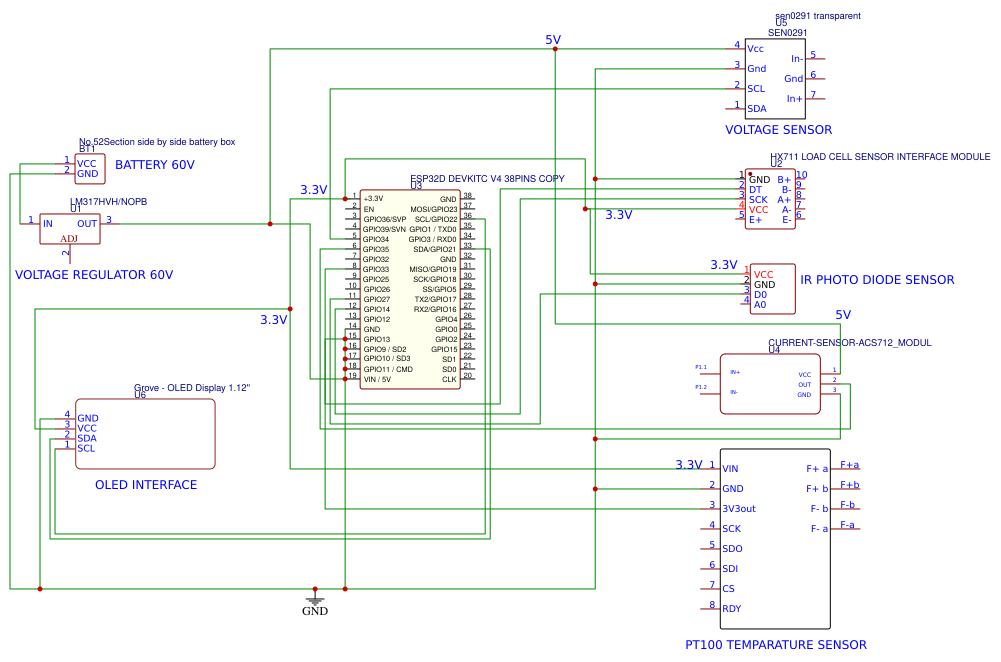This screenshot has width=1001, height=662.
Task: Click the Grove OLED display component
Action: pyautogui.click(x=145, y=434)
